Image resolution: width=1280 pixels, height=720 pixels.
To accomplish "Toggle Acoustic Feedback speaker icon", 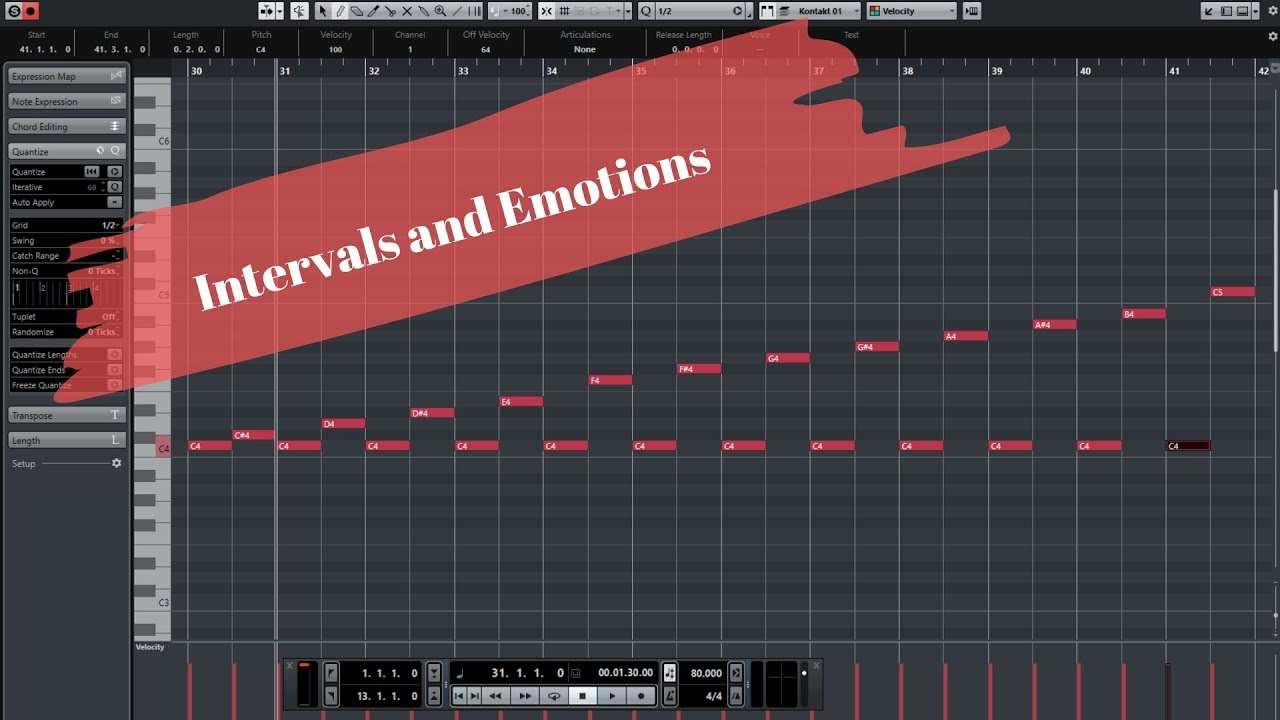I will (300, 11).
